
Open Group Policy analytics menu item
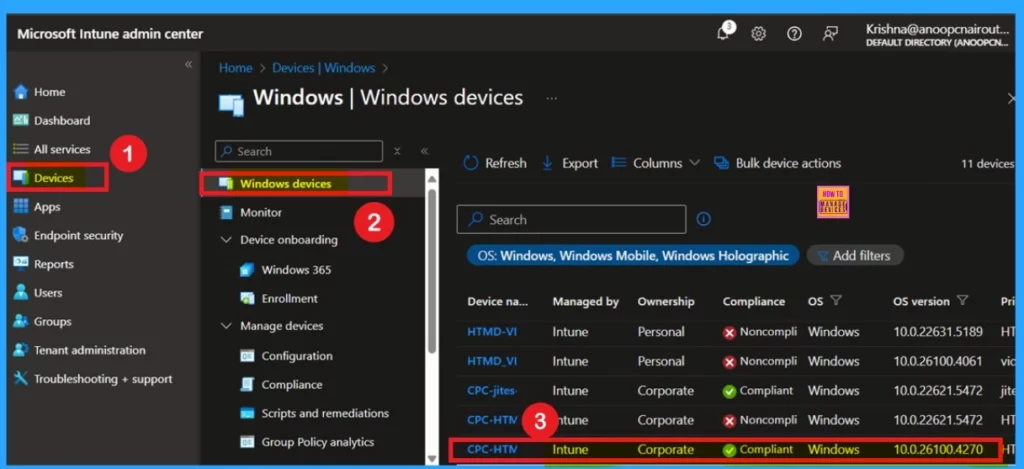click(x=318, y=442)
